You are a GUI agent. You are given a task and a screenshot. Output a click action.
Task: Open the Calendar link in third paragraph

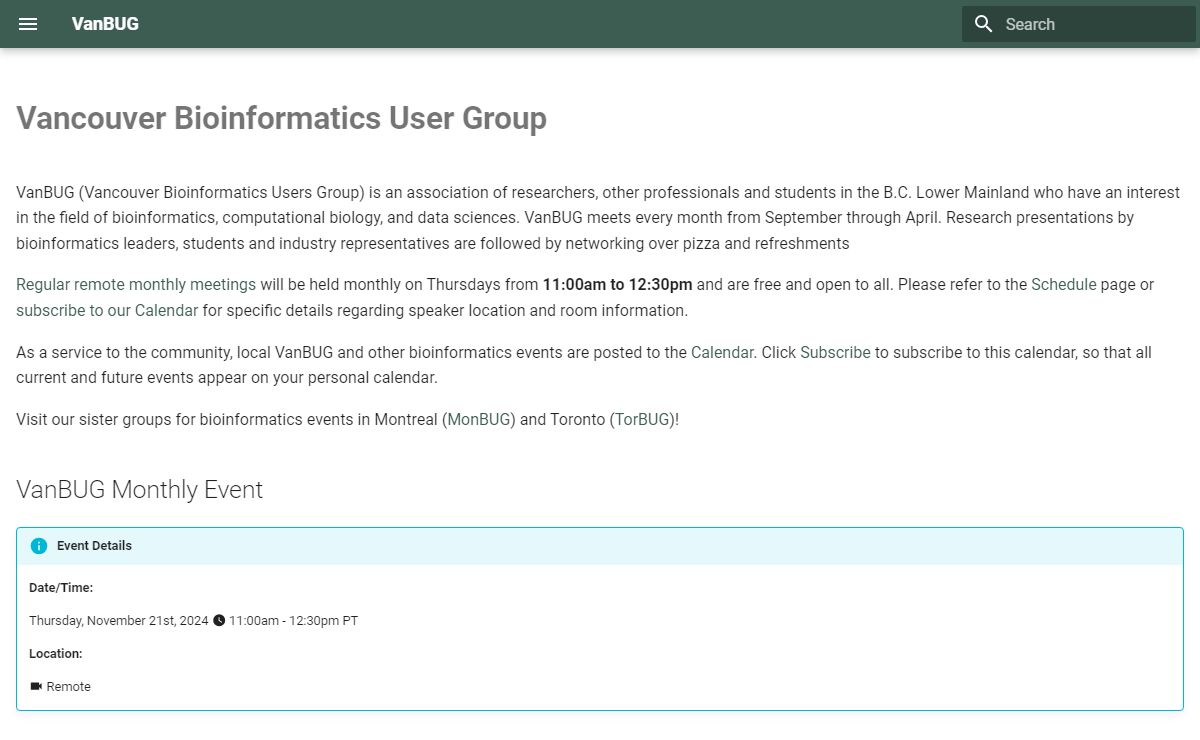(722, 352)
